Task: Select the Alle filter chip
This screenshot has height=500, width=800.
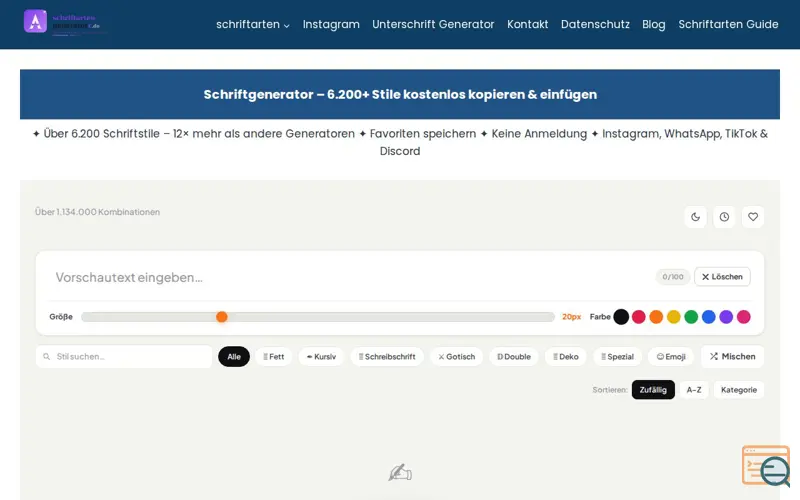Action: (234, 357)
